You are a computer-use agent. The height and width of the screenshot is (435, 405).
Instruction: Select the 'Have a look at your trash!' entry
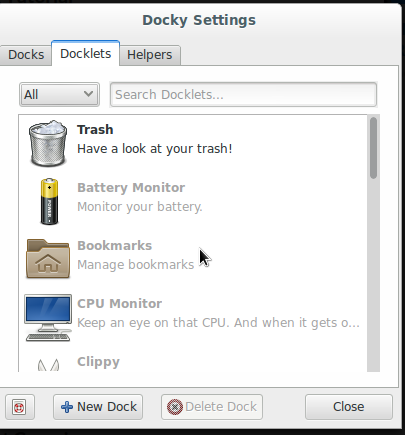155,149
